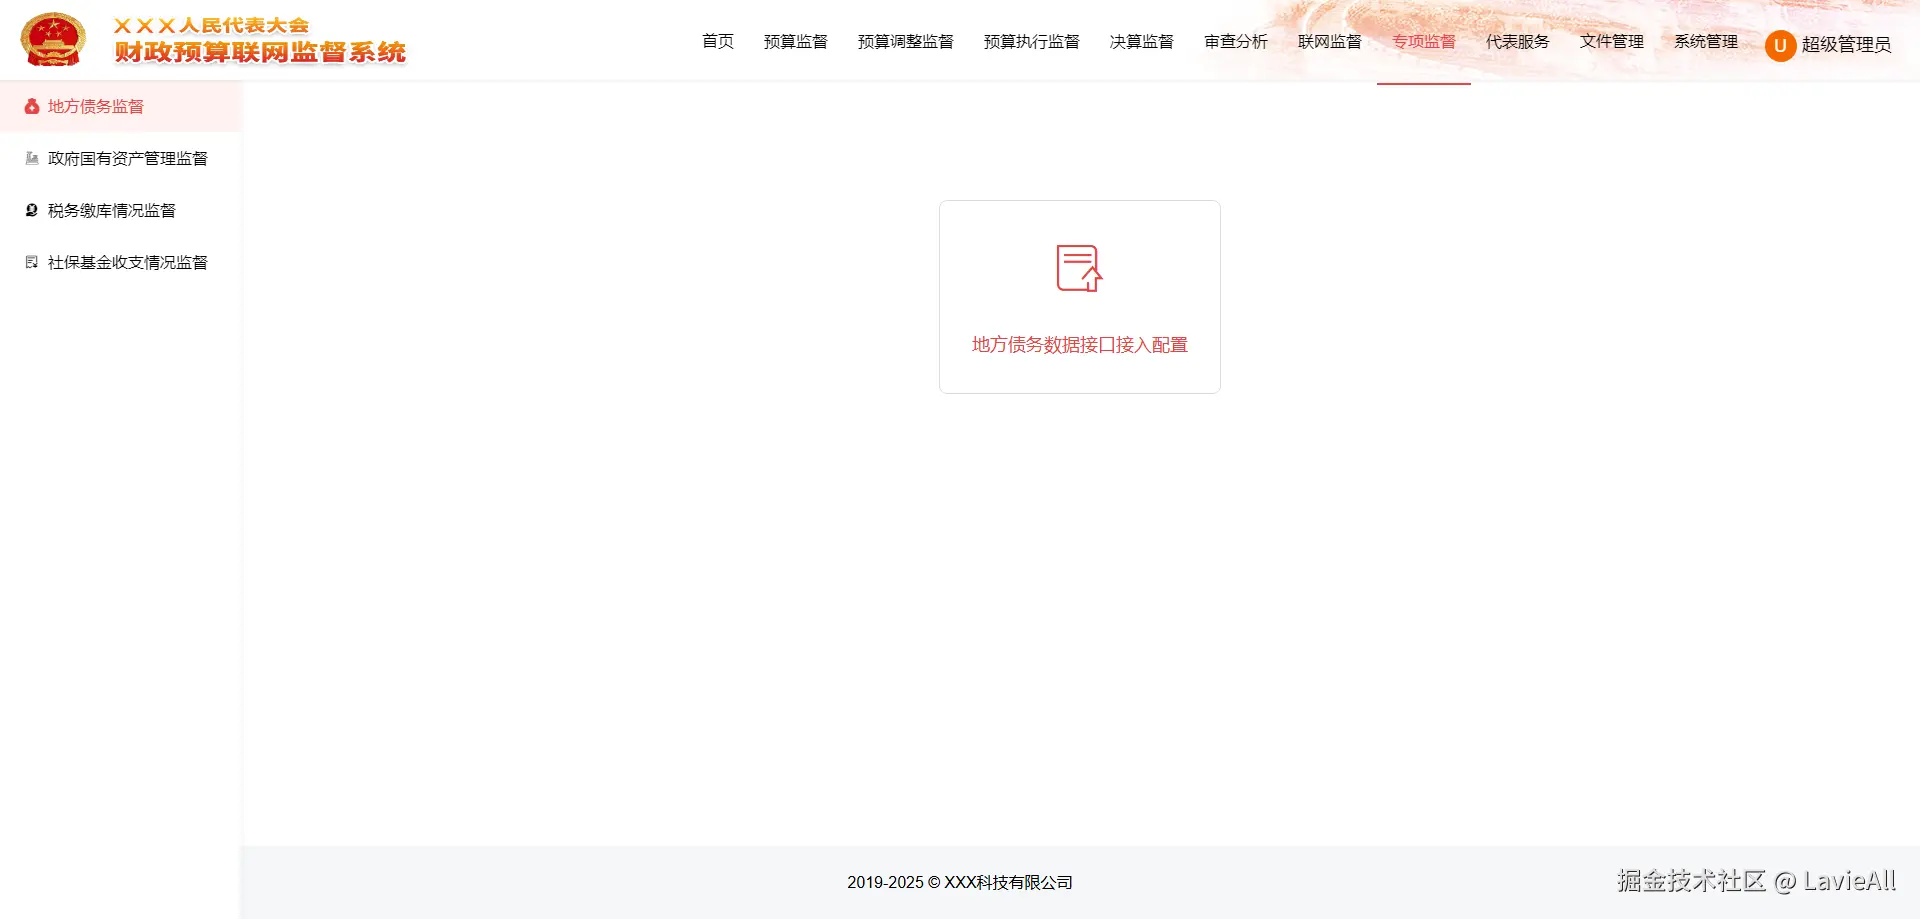This screenshot has width=1920, height=919.
Task: Open 代表服务 from the top navigation
Action: [x=1517, y=42]
